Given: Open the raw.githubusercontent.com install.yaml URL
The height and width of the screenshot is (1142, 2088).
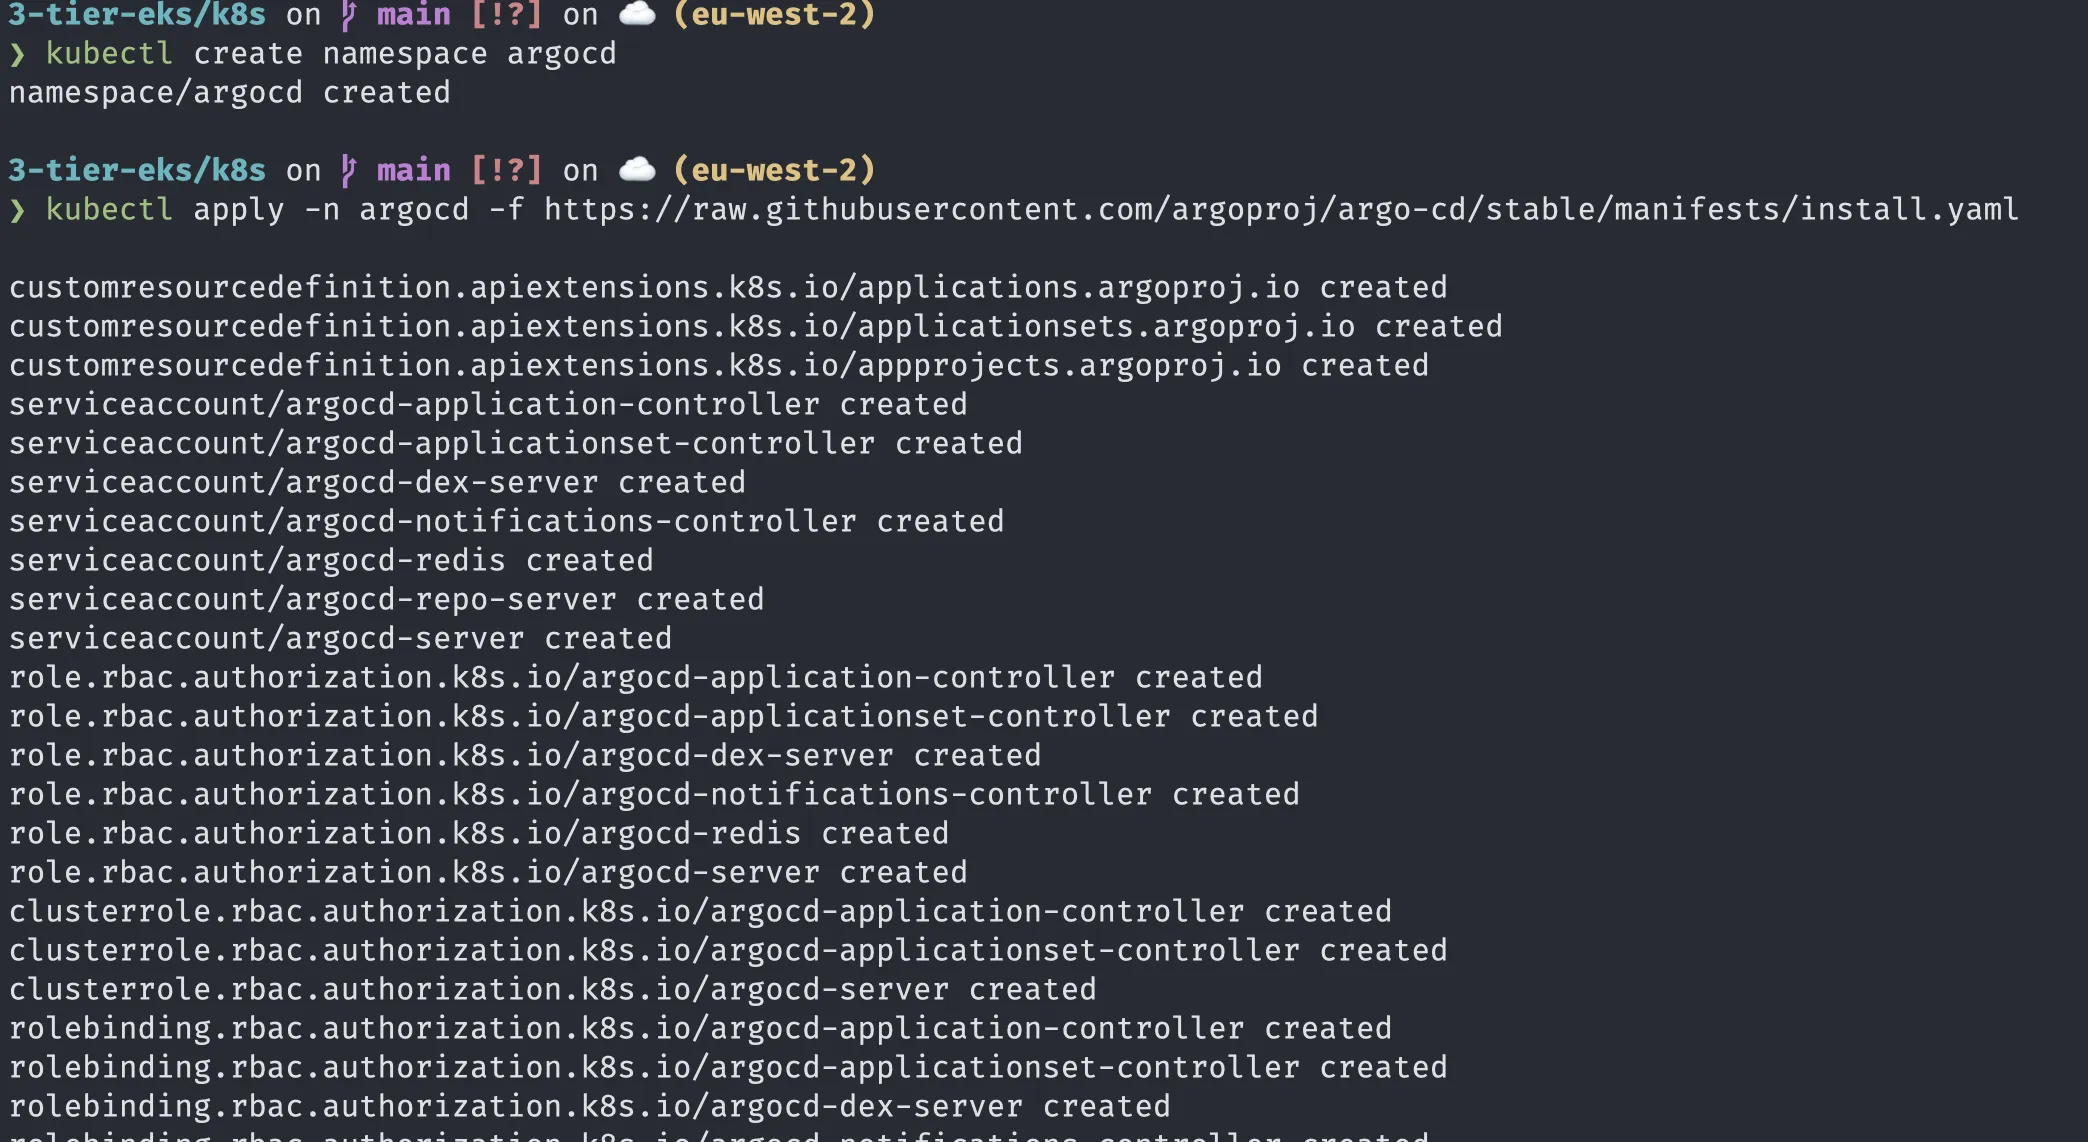Looking at the screenshot, I should [1281, 210].
